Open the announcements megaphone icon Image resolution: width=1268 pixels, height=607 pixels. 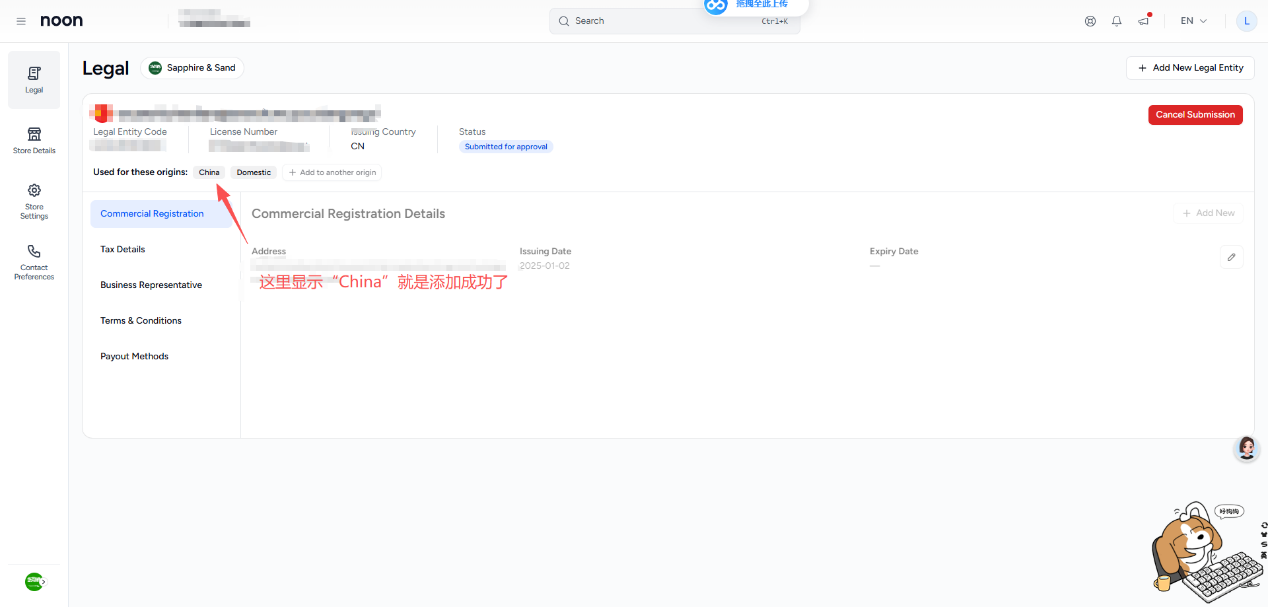click(1144, 20)
